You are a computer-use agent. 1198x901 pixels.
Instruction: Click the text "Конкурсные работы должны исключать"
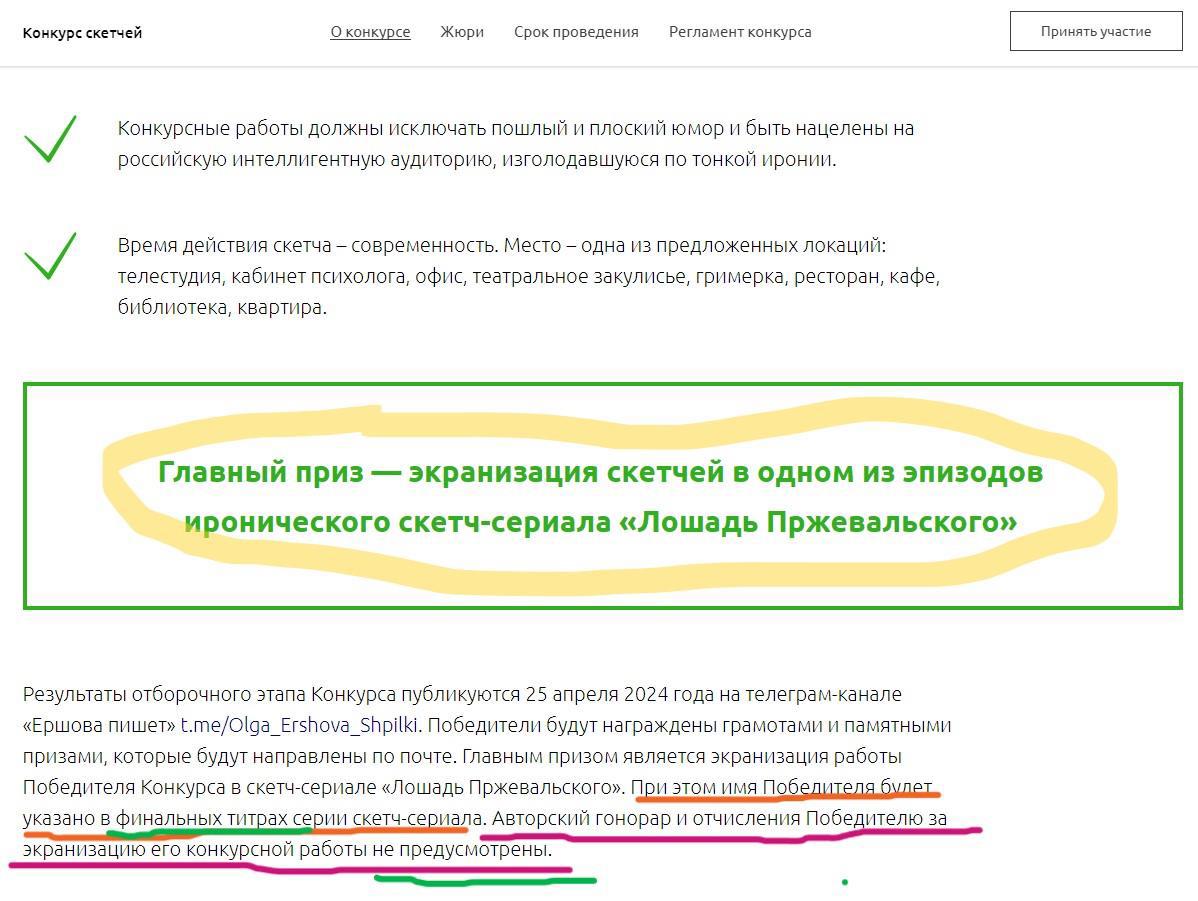[302, 128]
